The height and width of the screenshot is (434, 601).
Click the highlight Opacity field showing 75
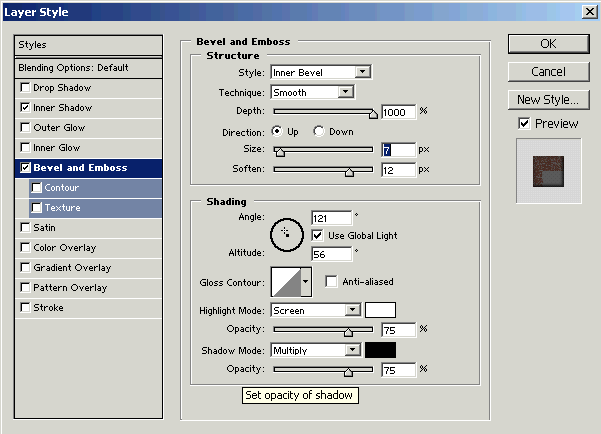pyautogui.click(x=399, y=330)
